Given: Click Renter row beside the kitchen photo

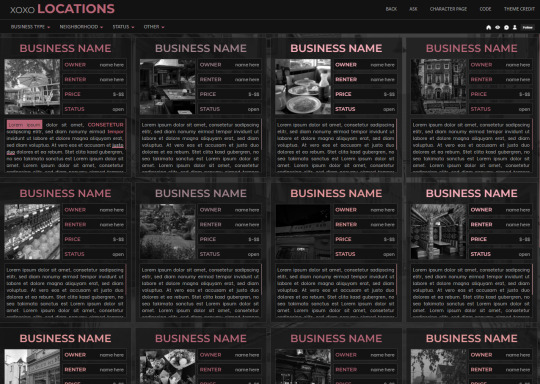Looking at the screenshot, I should coord(230,80).
